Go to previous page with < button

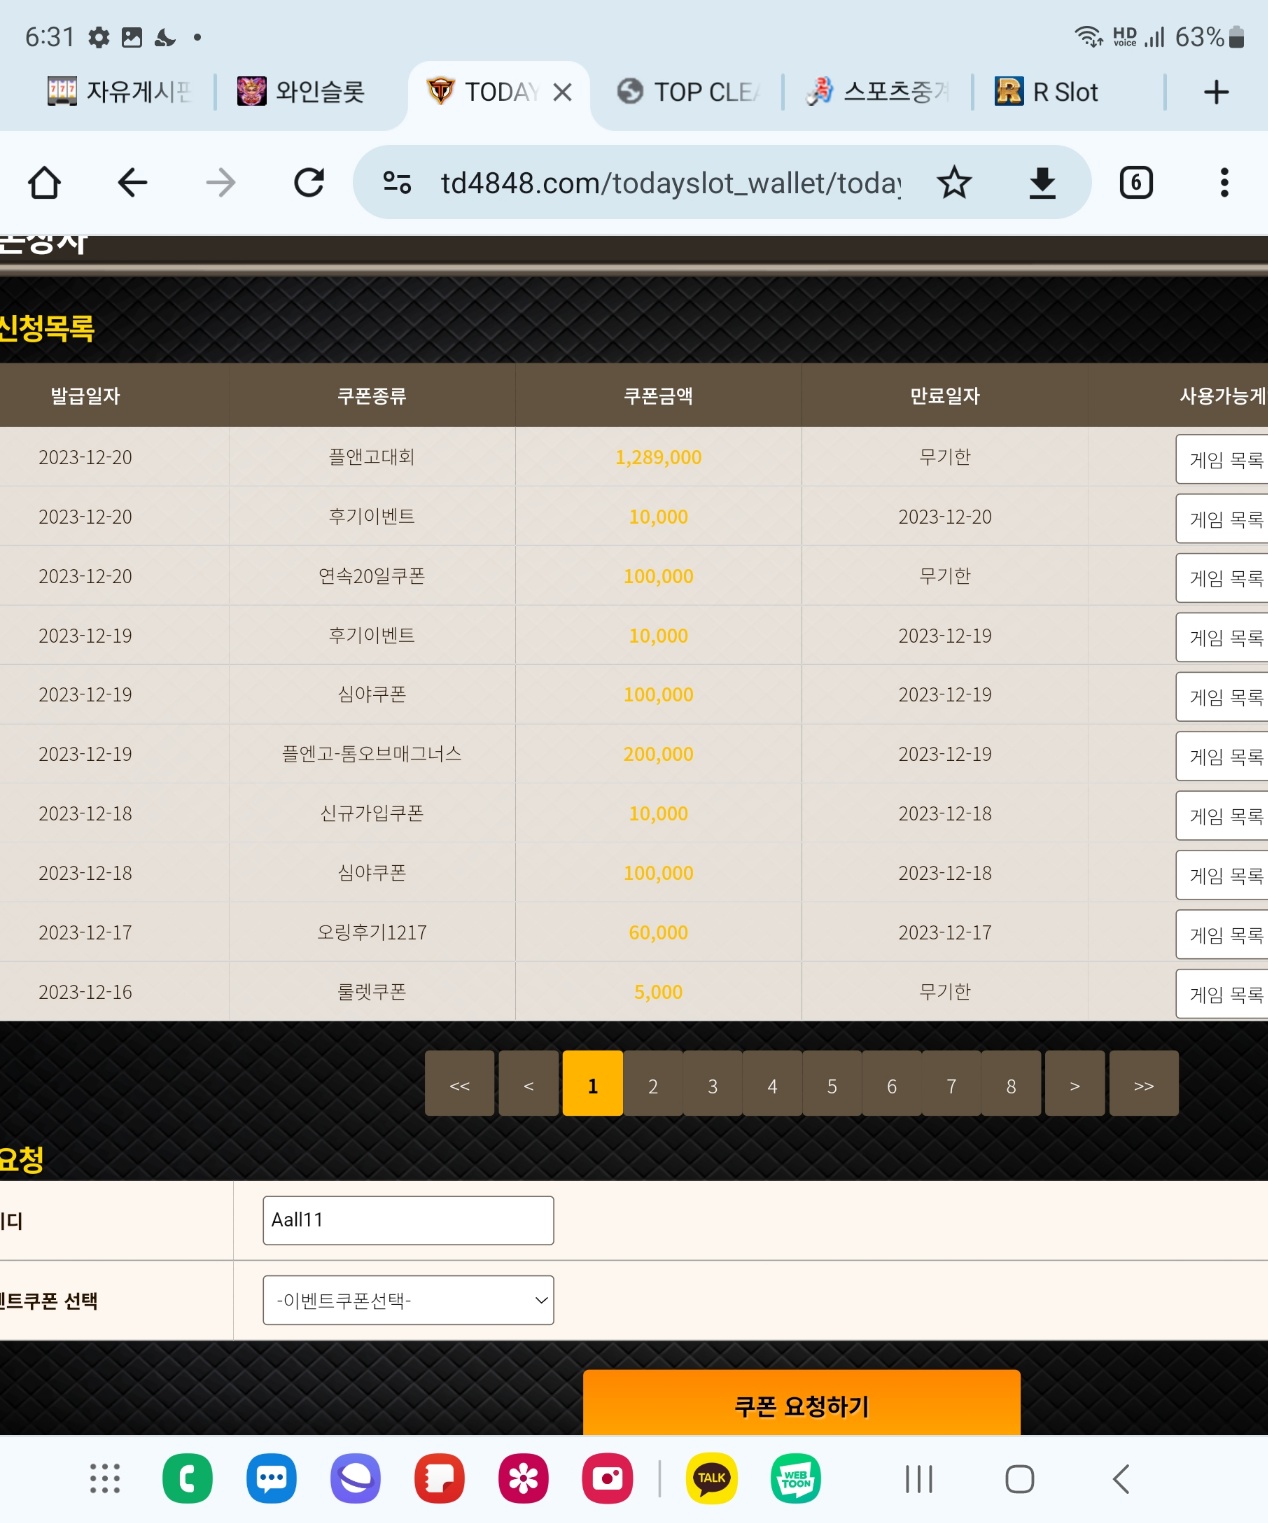point(529,1084)
